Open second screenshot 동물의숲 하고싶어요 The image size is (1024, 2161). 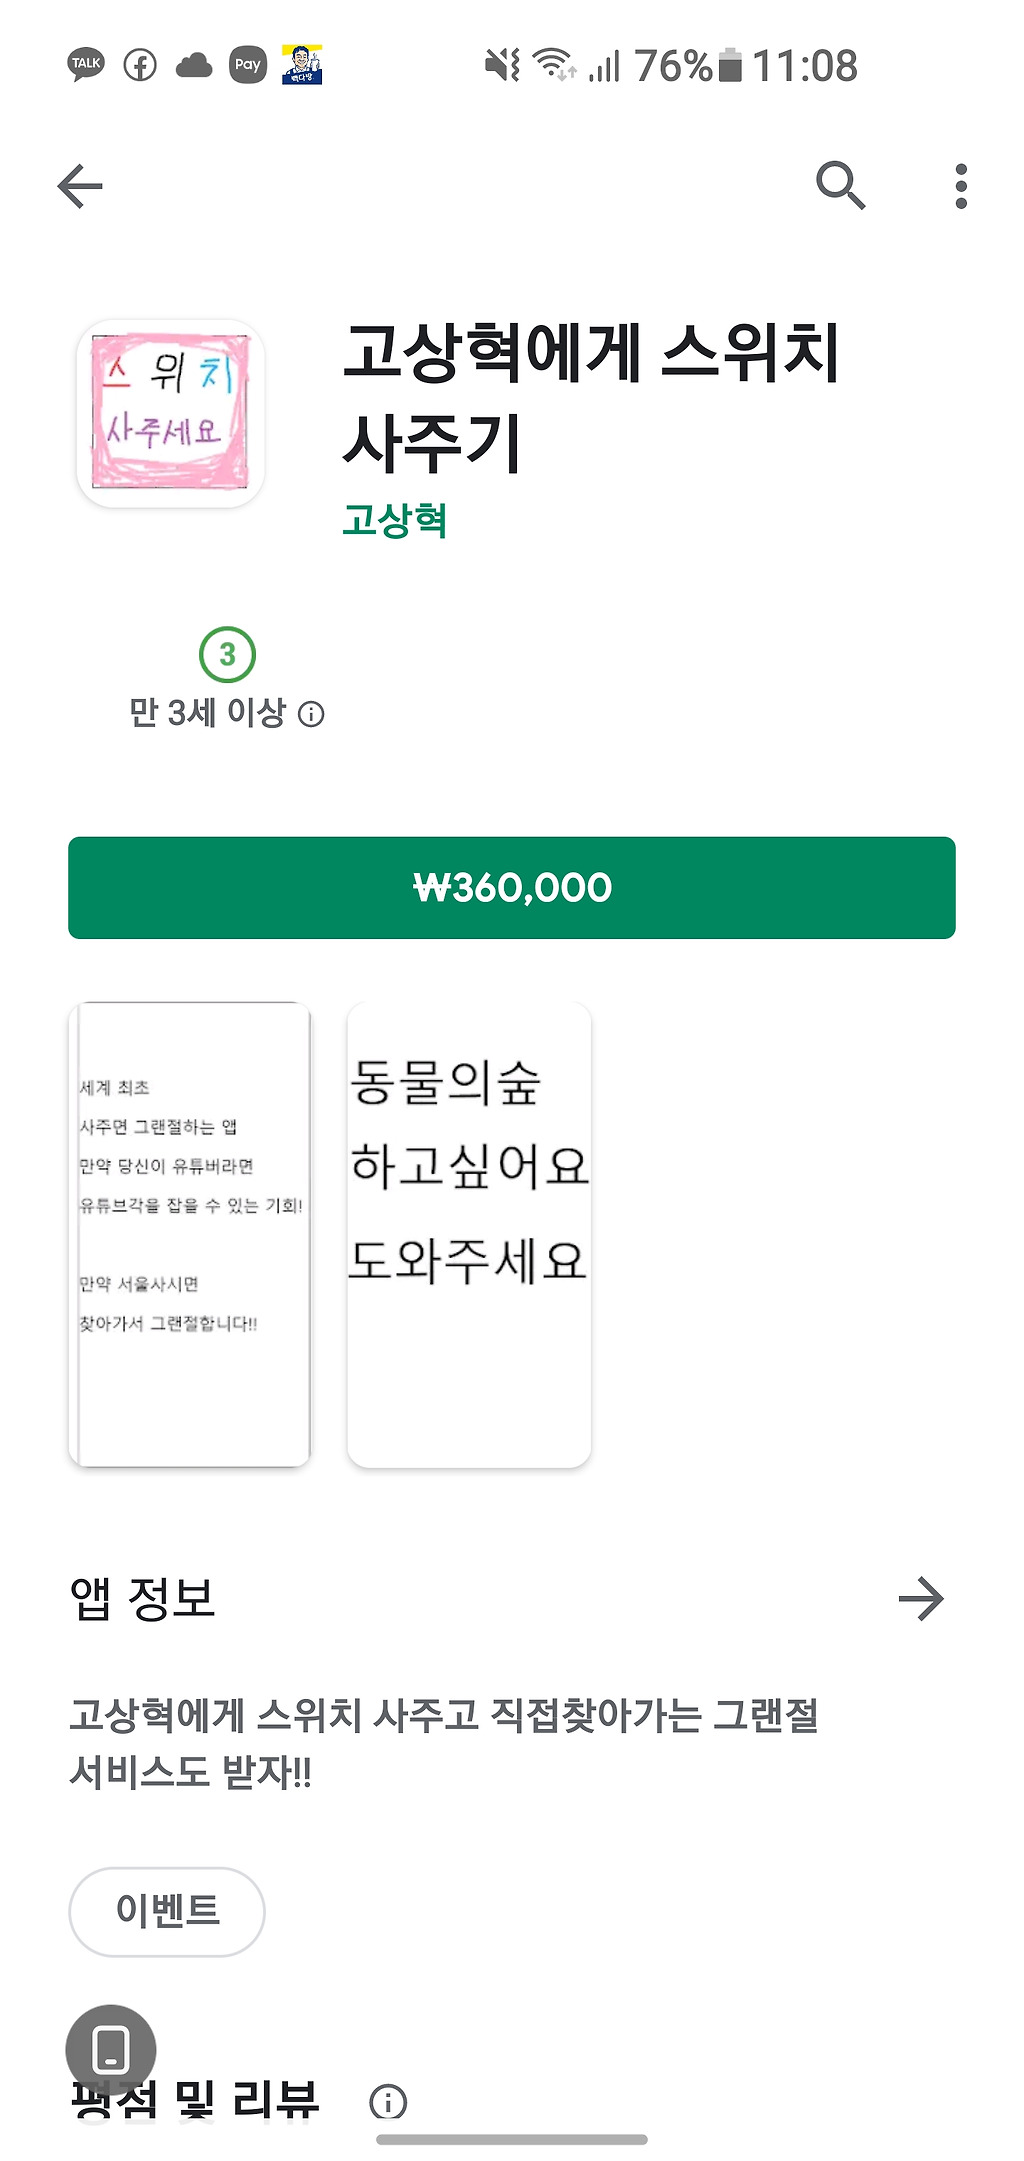[469, 1234]
